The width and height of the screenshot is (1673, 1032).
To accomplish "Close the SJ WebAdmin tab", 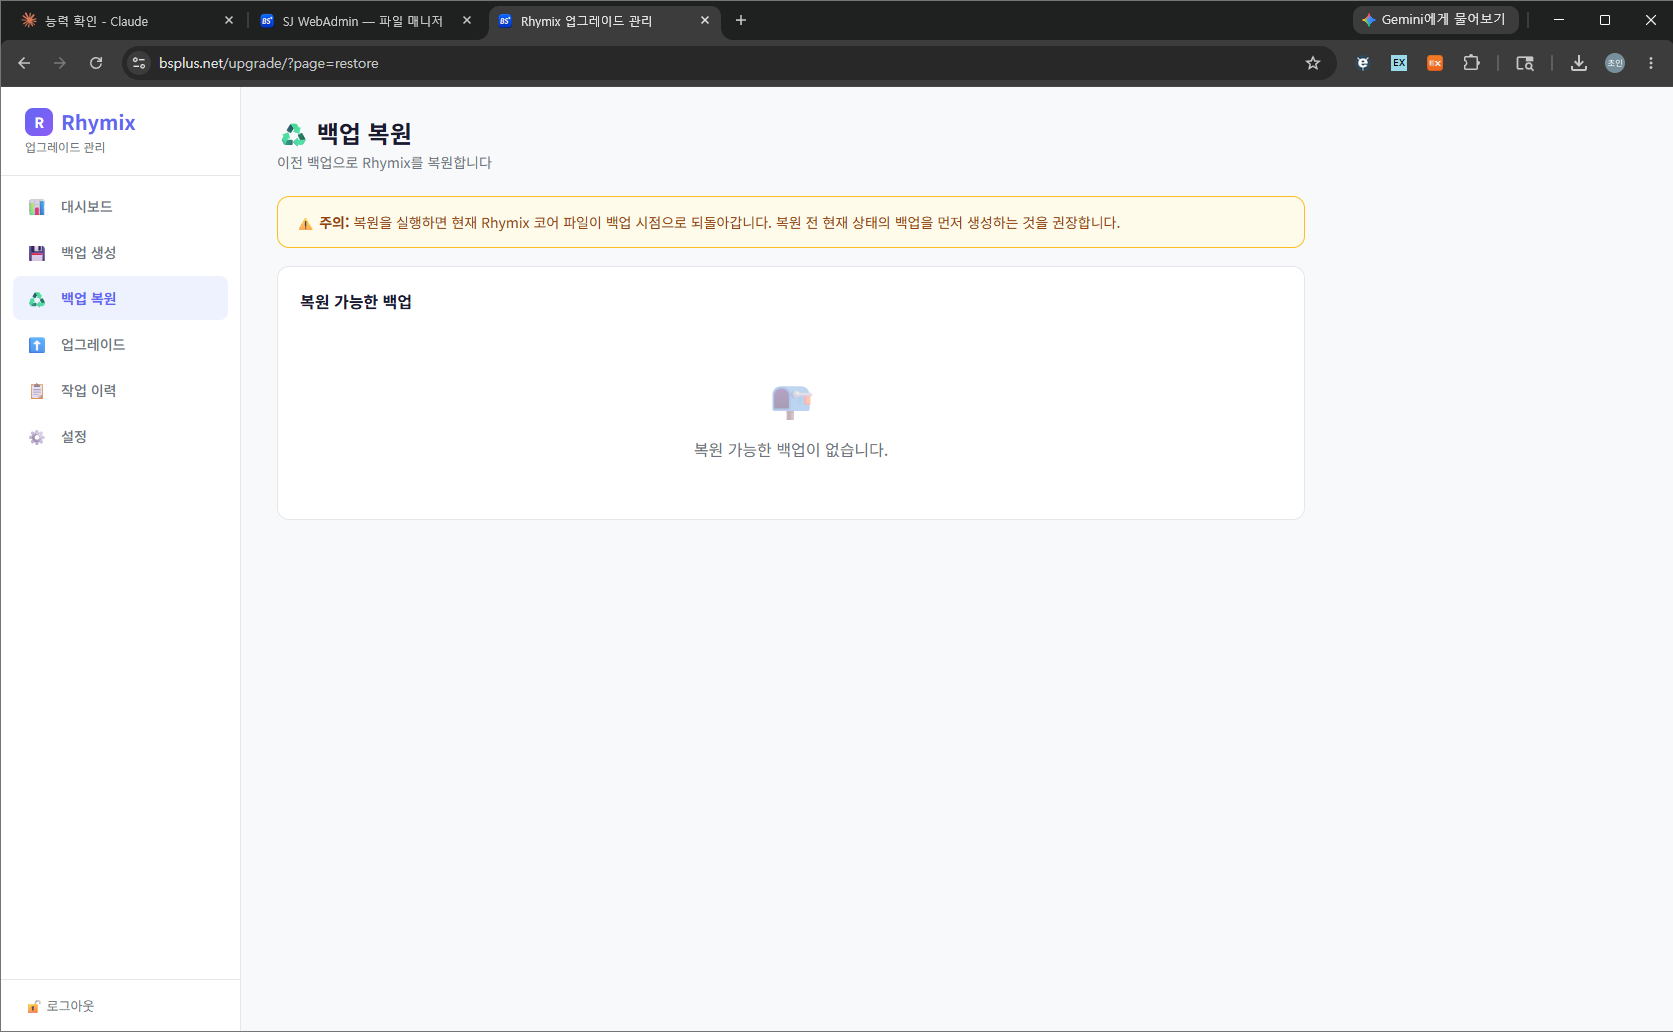I will 467,20.
